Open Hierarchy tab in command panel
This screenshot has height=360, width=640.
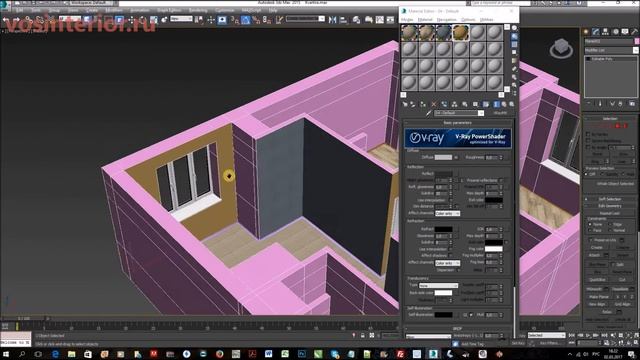tap(605, 32)
